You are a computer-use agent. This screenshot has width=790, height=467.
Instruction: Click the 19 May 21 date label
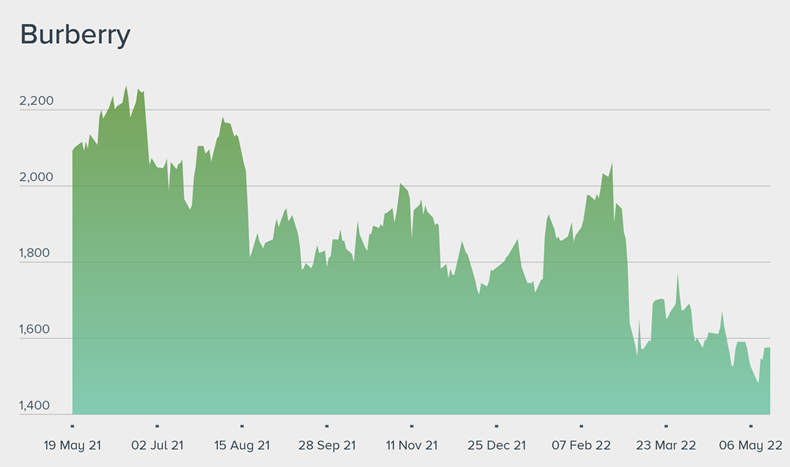(x=73, y=445)
